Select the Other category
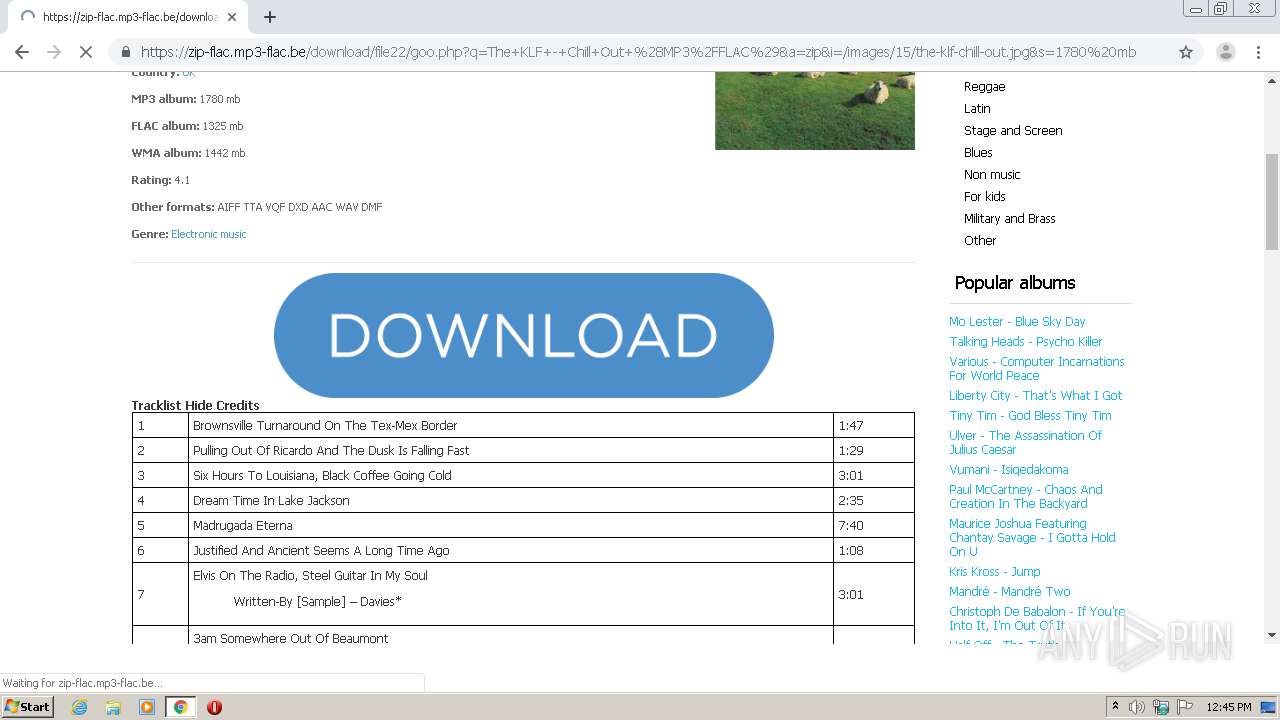Viewport: 1280px width, 720px height. click(980, 241)
